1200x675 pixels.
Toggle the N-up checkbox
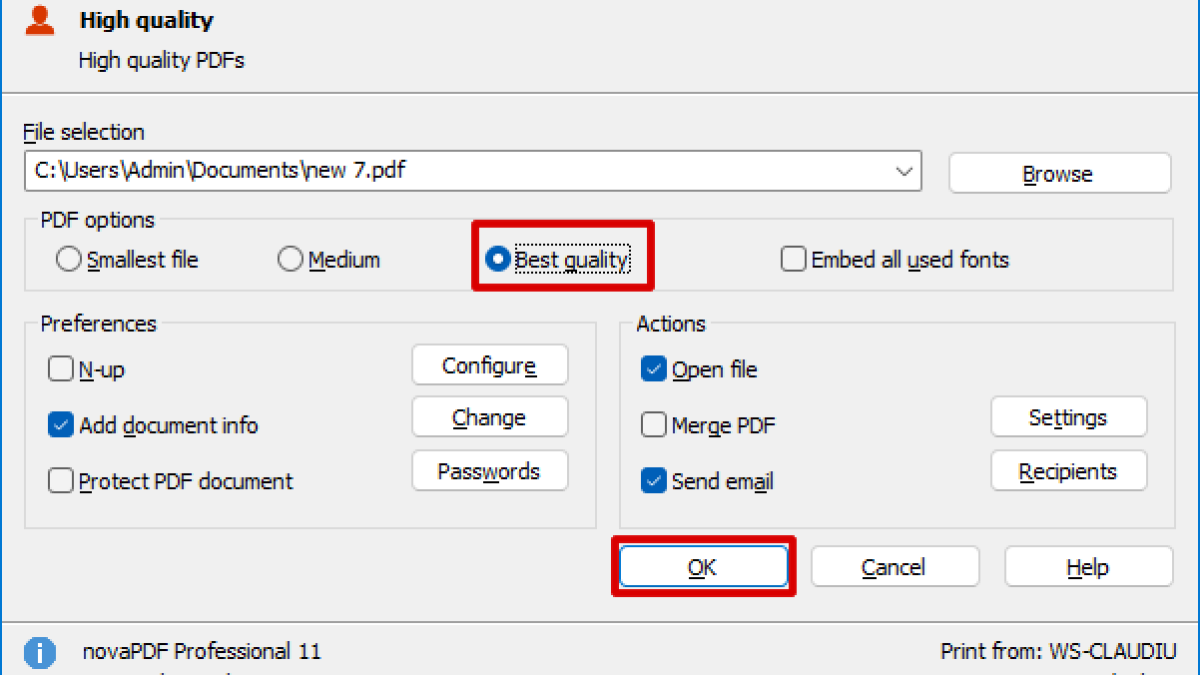tap(61, 370)
